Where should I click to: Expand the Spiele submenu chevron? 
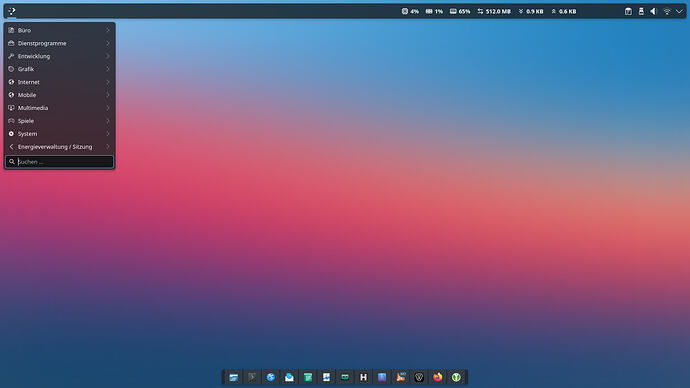(x=108, y=121)
